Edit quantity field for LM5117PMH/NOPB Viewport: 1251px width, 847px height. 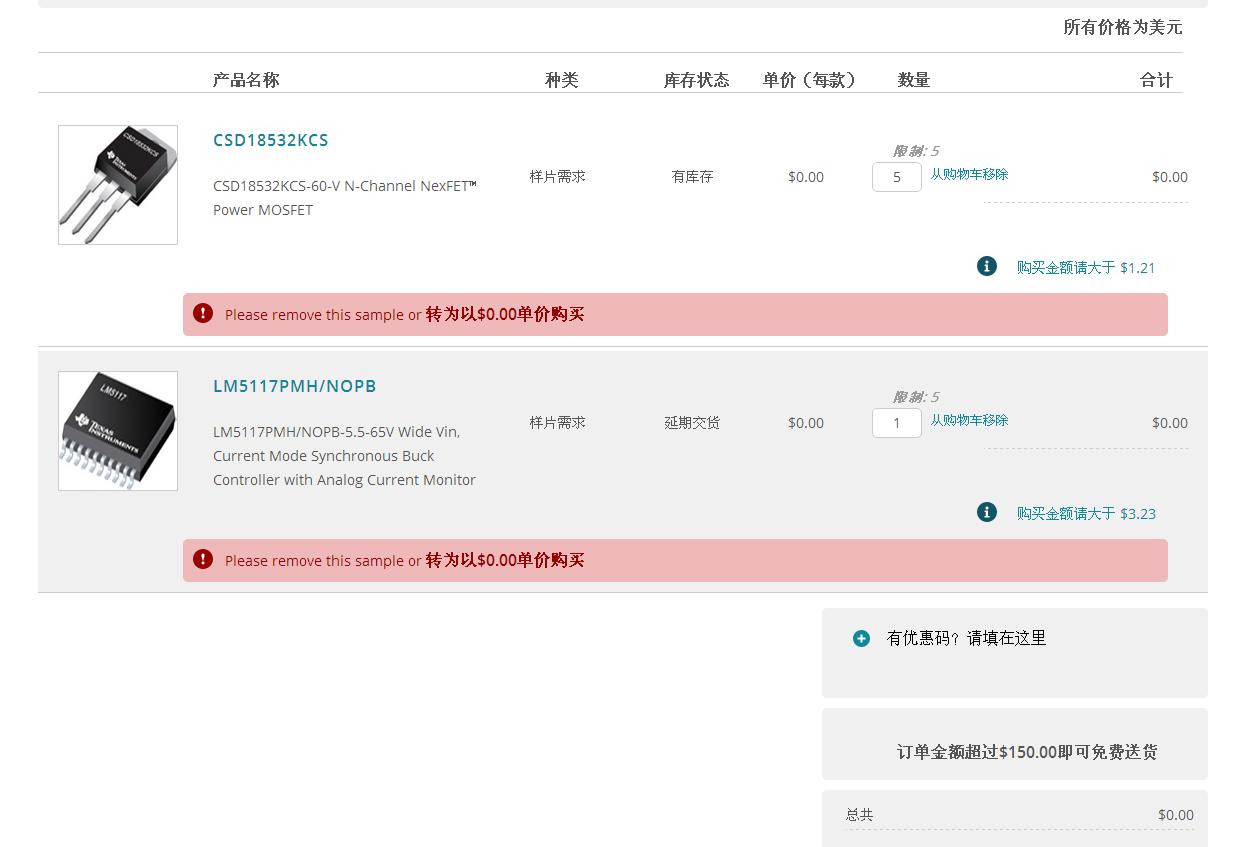point(897,423)
